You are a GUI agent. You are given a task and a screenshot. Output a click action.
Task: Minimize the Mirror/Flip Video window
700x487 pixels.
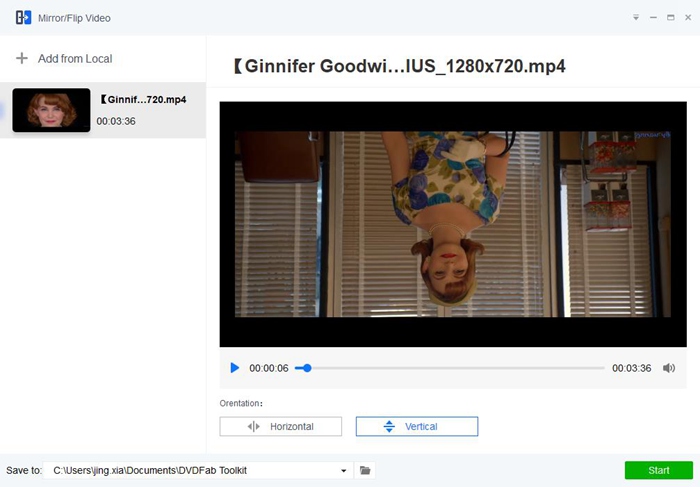point(653,17)
